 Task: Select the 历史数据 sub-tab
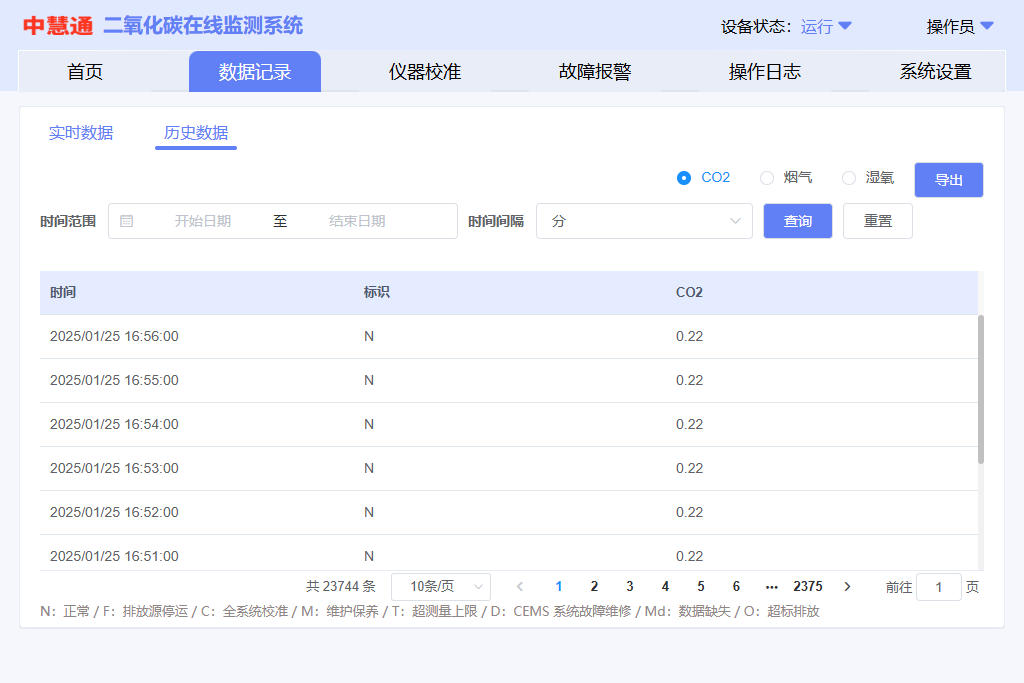[x=196, y=133]
